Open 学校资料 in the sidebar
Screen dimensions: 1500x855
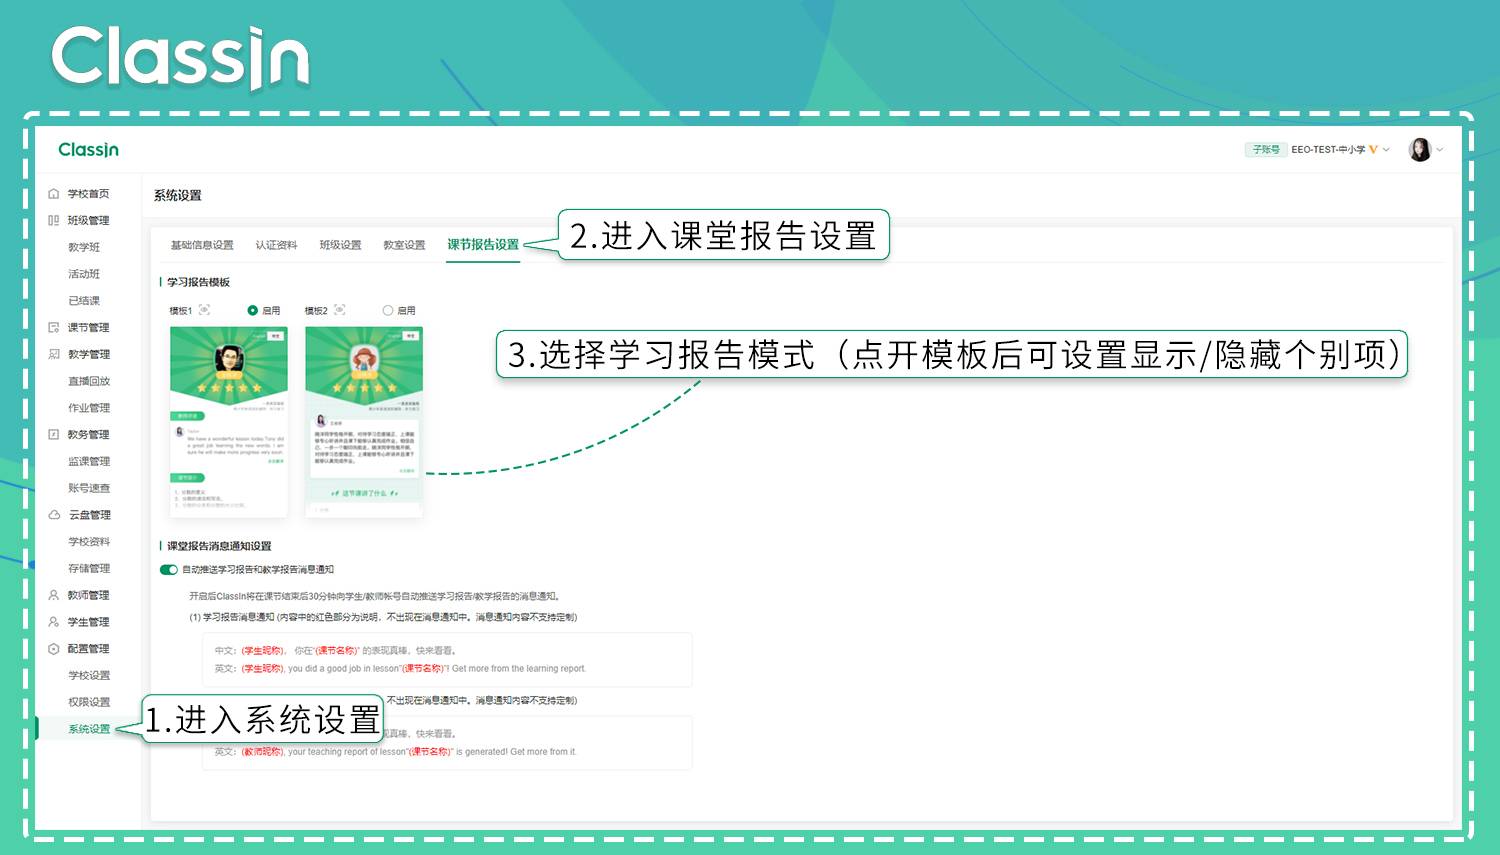click(89, 542)
